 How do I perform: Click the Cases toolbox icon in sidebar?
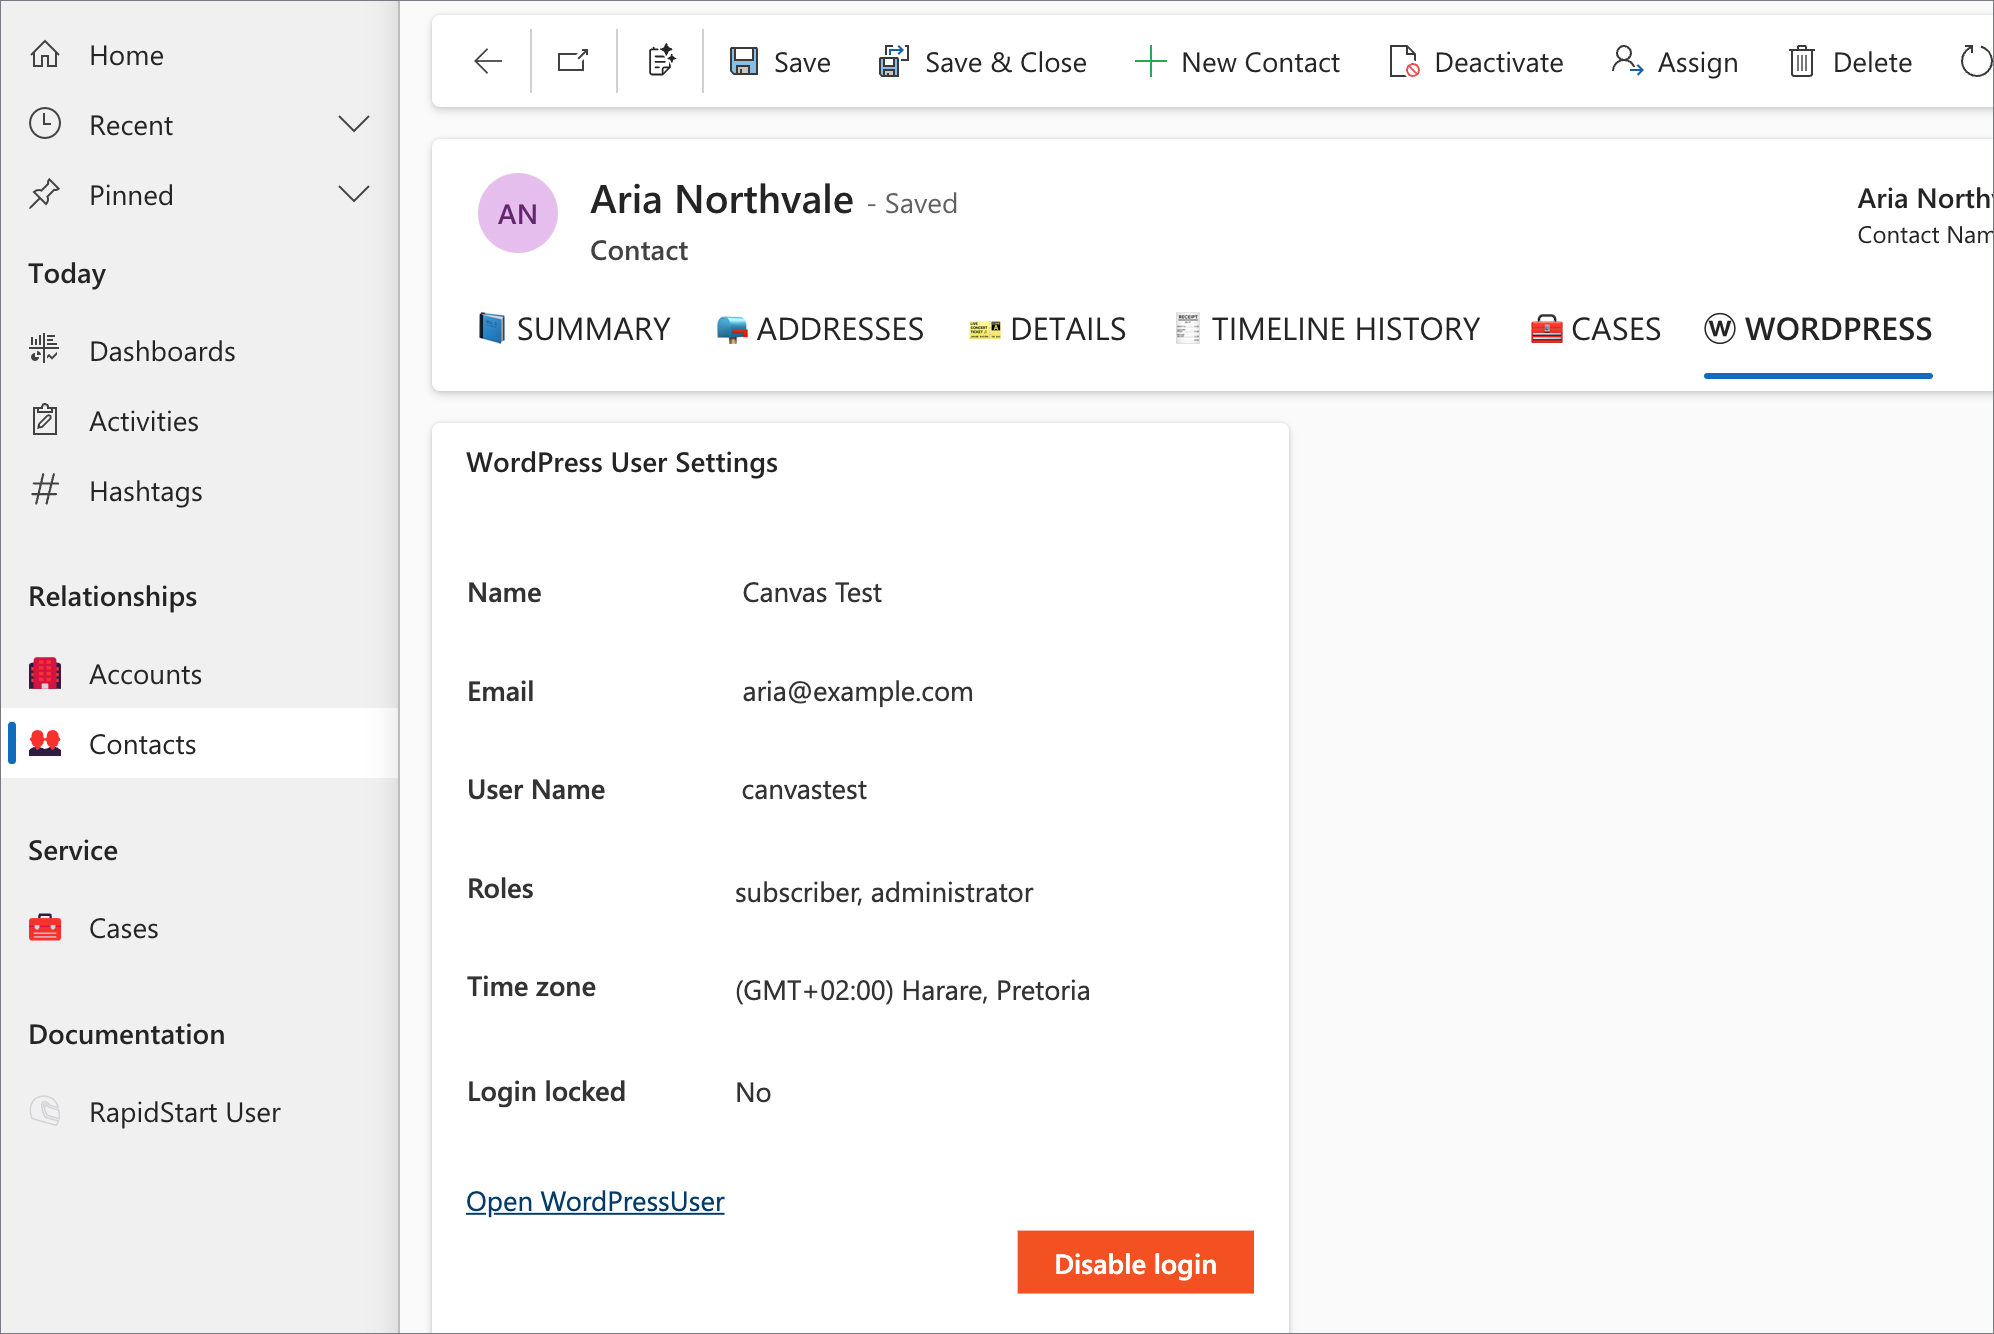coord(45,927)
